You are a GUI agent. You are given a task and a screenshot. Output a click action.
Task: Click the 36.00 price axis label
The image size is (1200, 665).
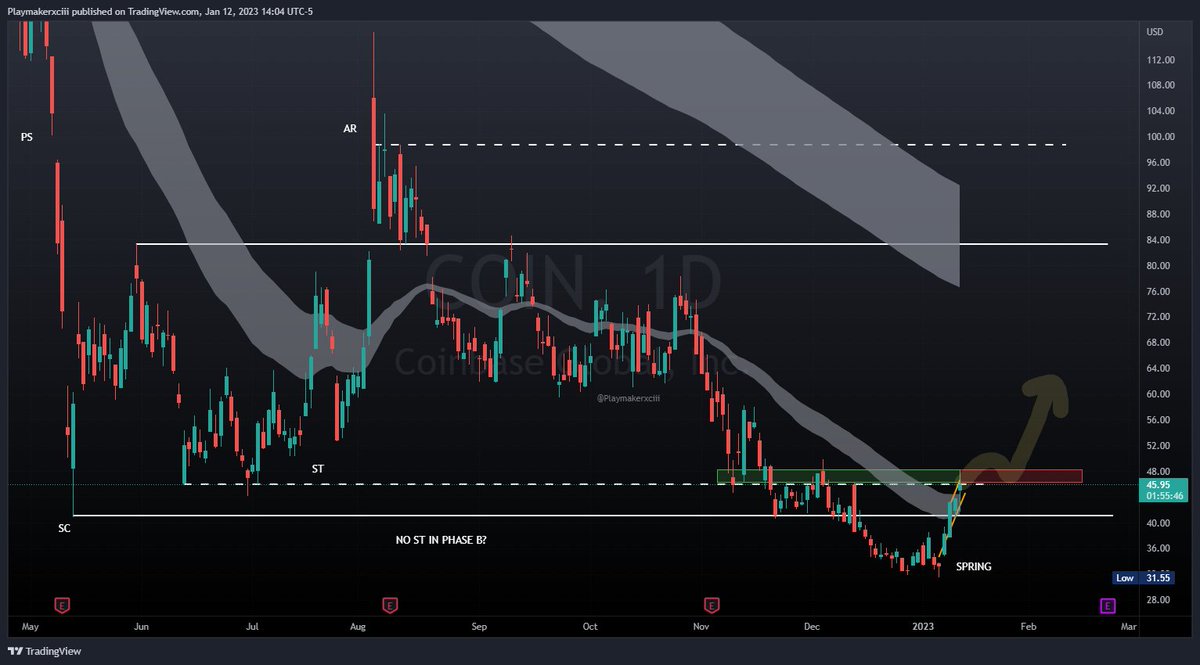tap(1158, 549)
